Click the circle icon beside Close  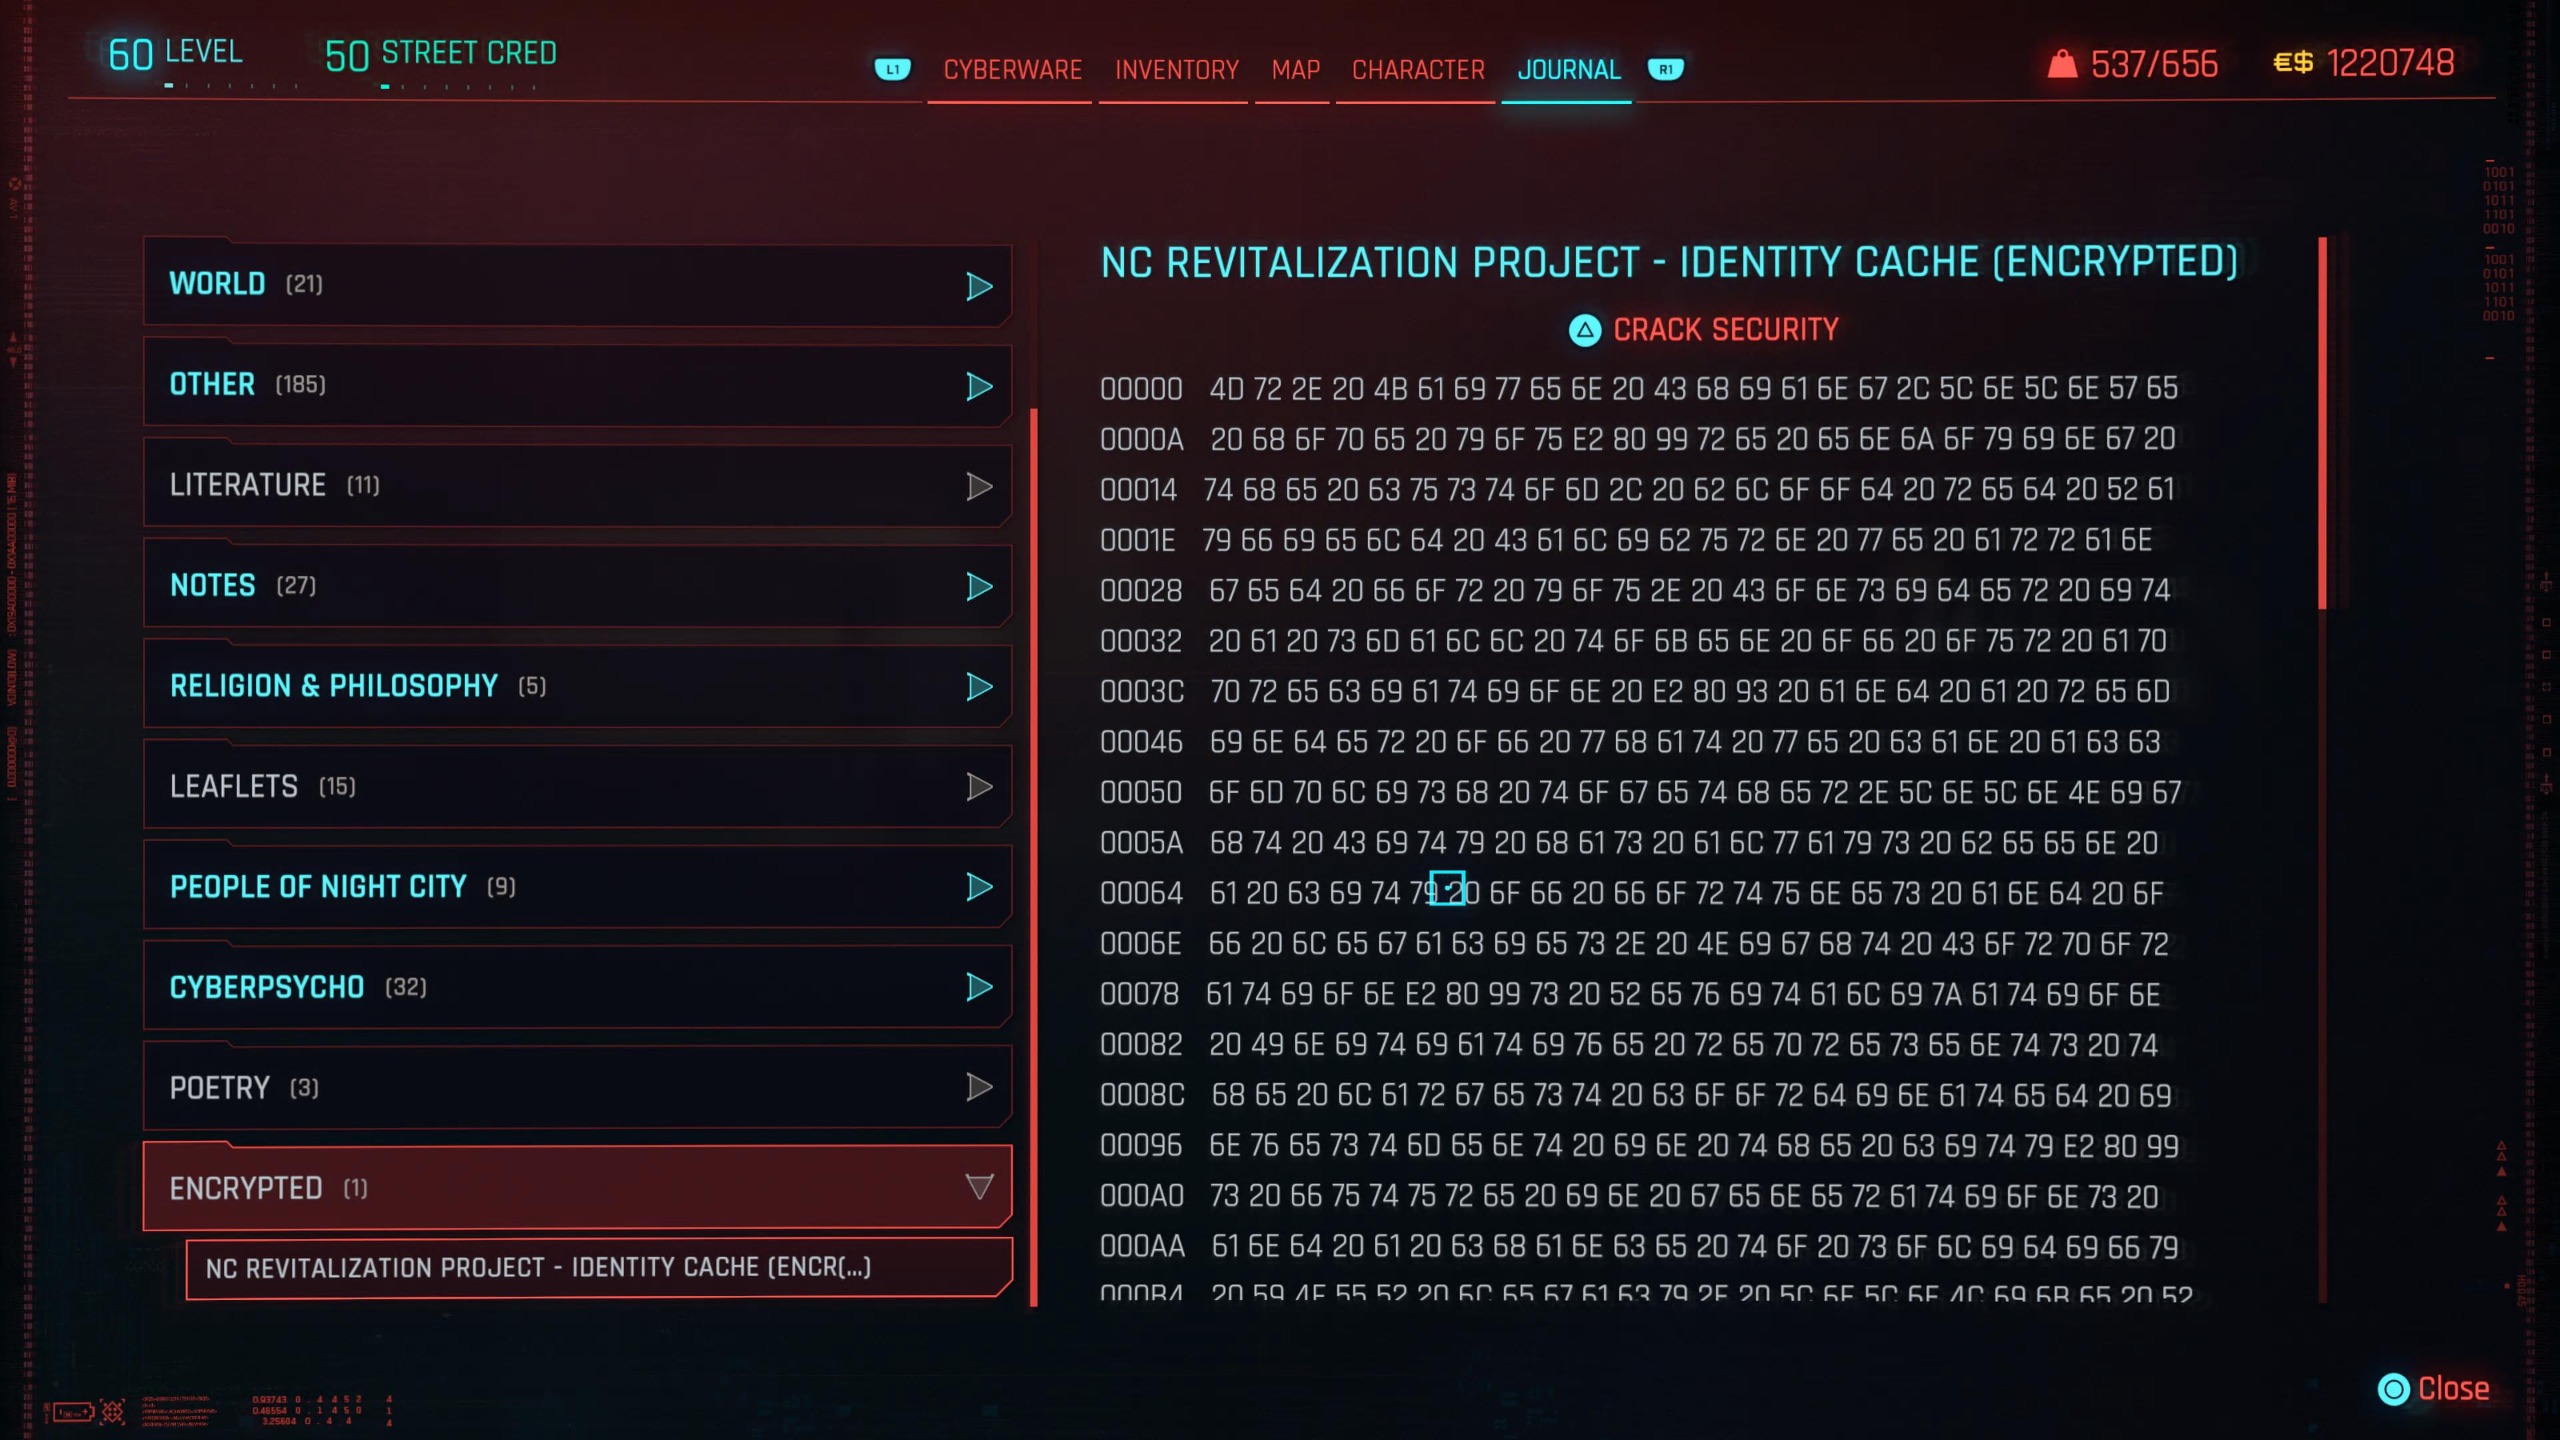2393,1389
